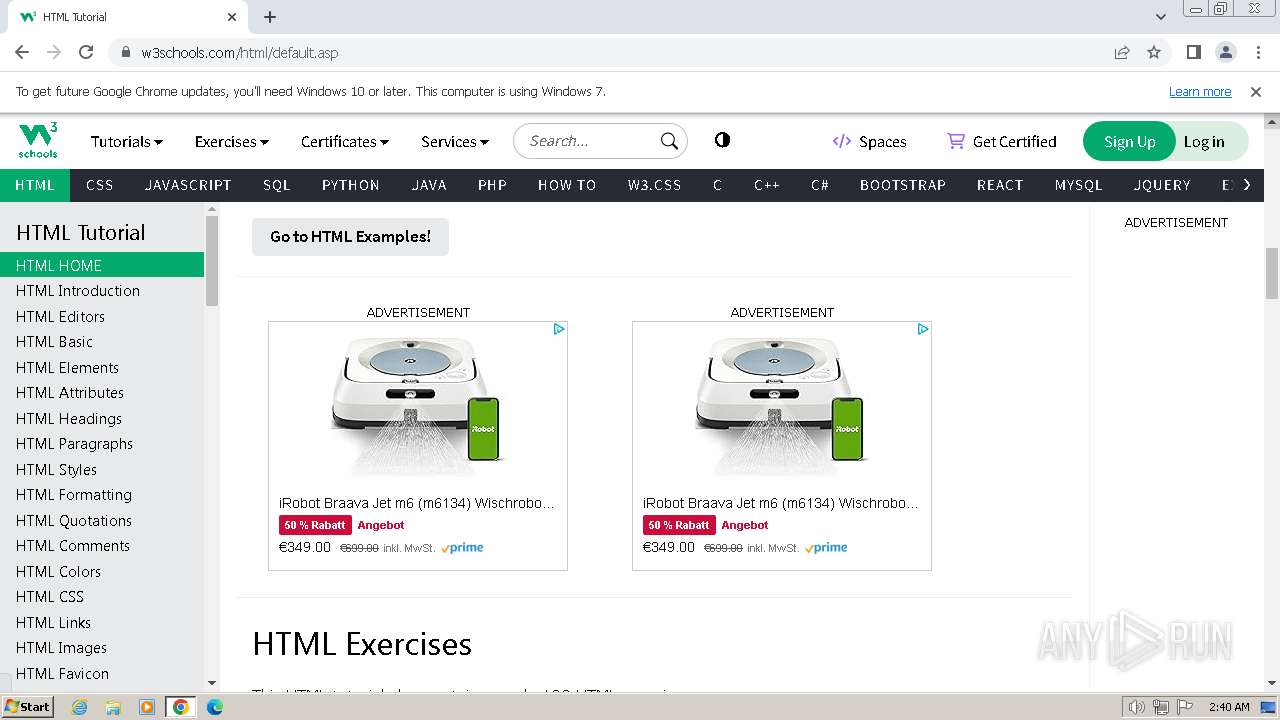
Task: Click the site lock icon in address bar
Action: (126, 53)
